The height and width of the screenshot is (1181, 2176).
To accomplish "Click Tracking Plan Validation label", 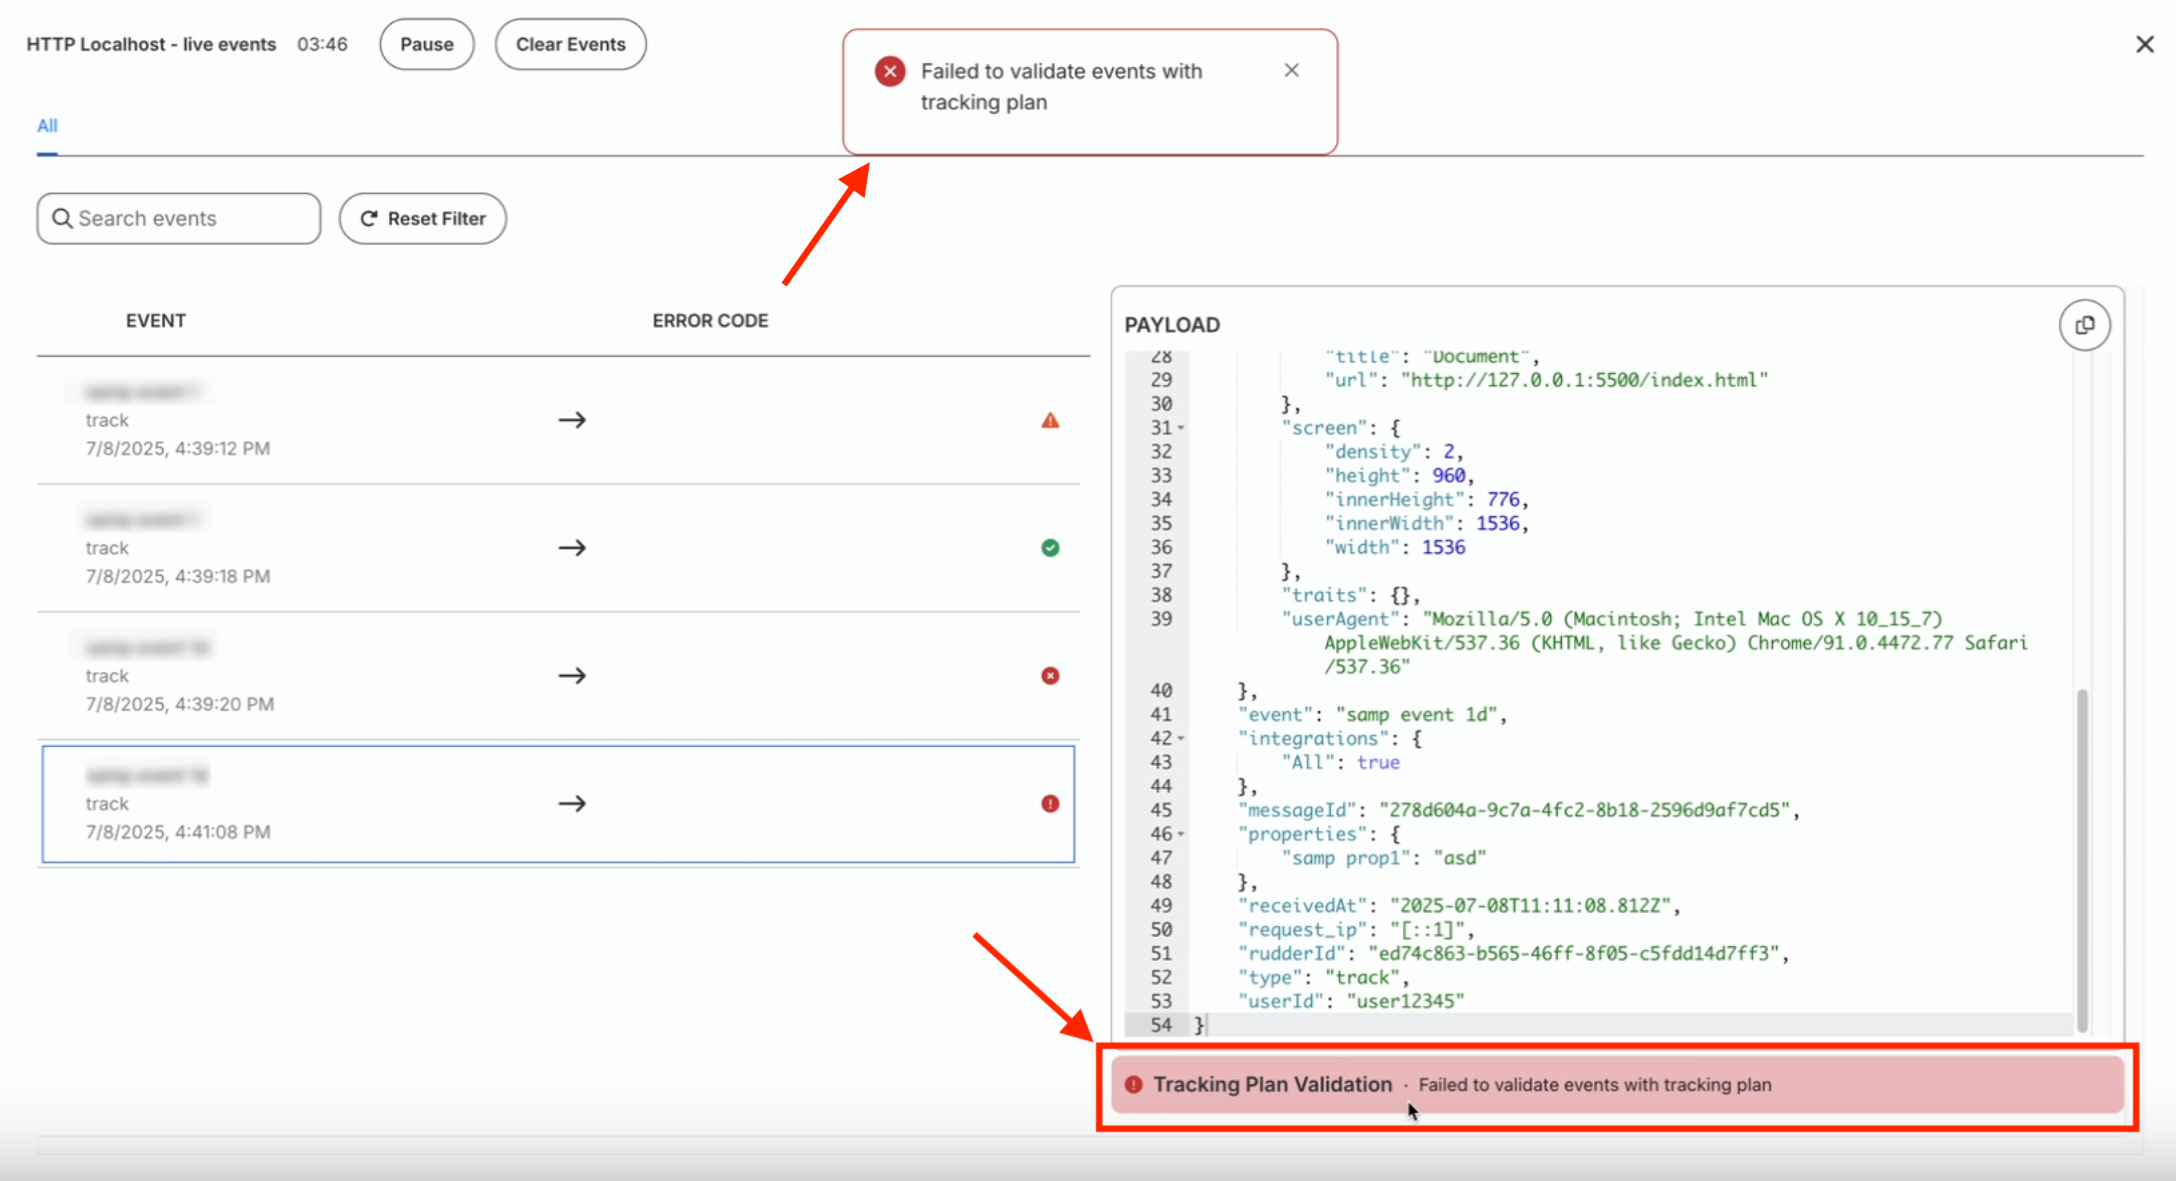I will [1272, 1085].
